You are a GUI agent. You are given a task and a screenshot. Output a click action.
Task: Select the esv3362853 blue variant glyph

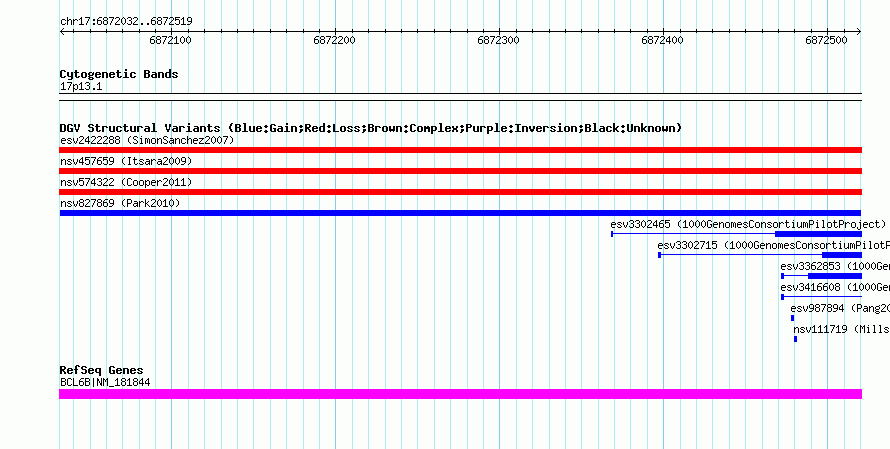pos(821,276)
